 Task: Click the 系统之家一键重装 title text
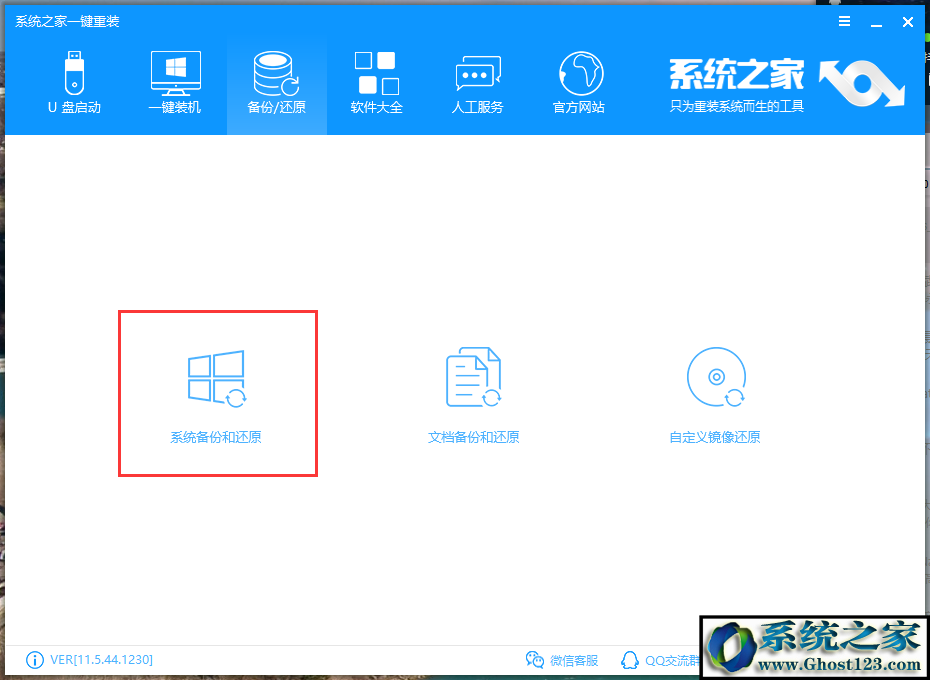pos(67,22)
